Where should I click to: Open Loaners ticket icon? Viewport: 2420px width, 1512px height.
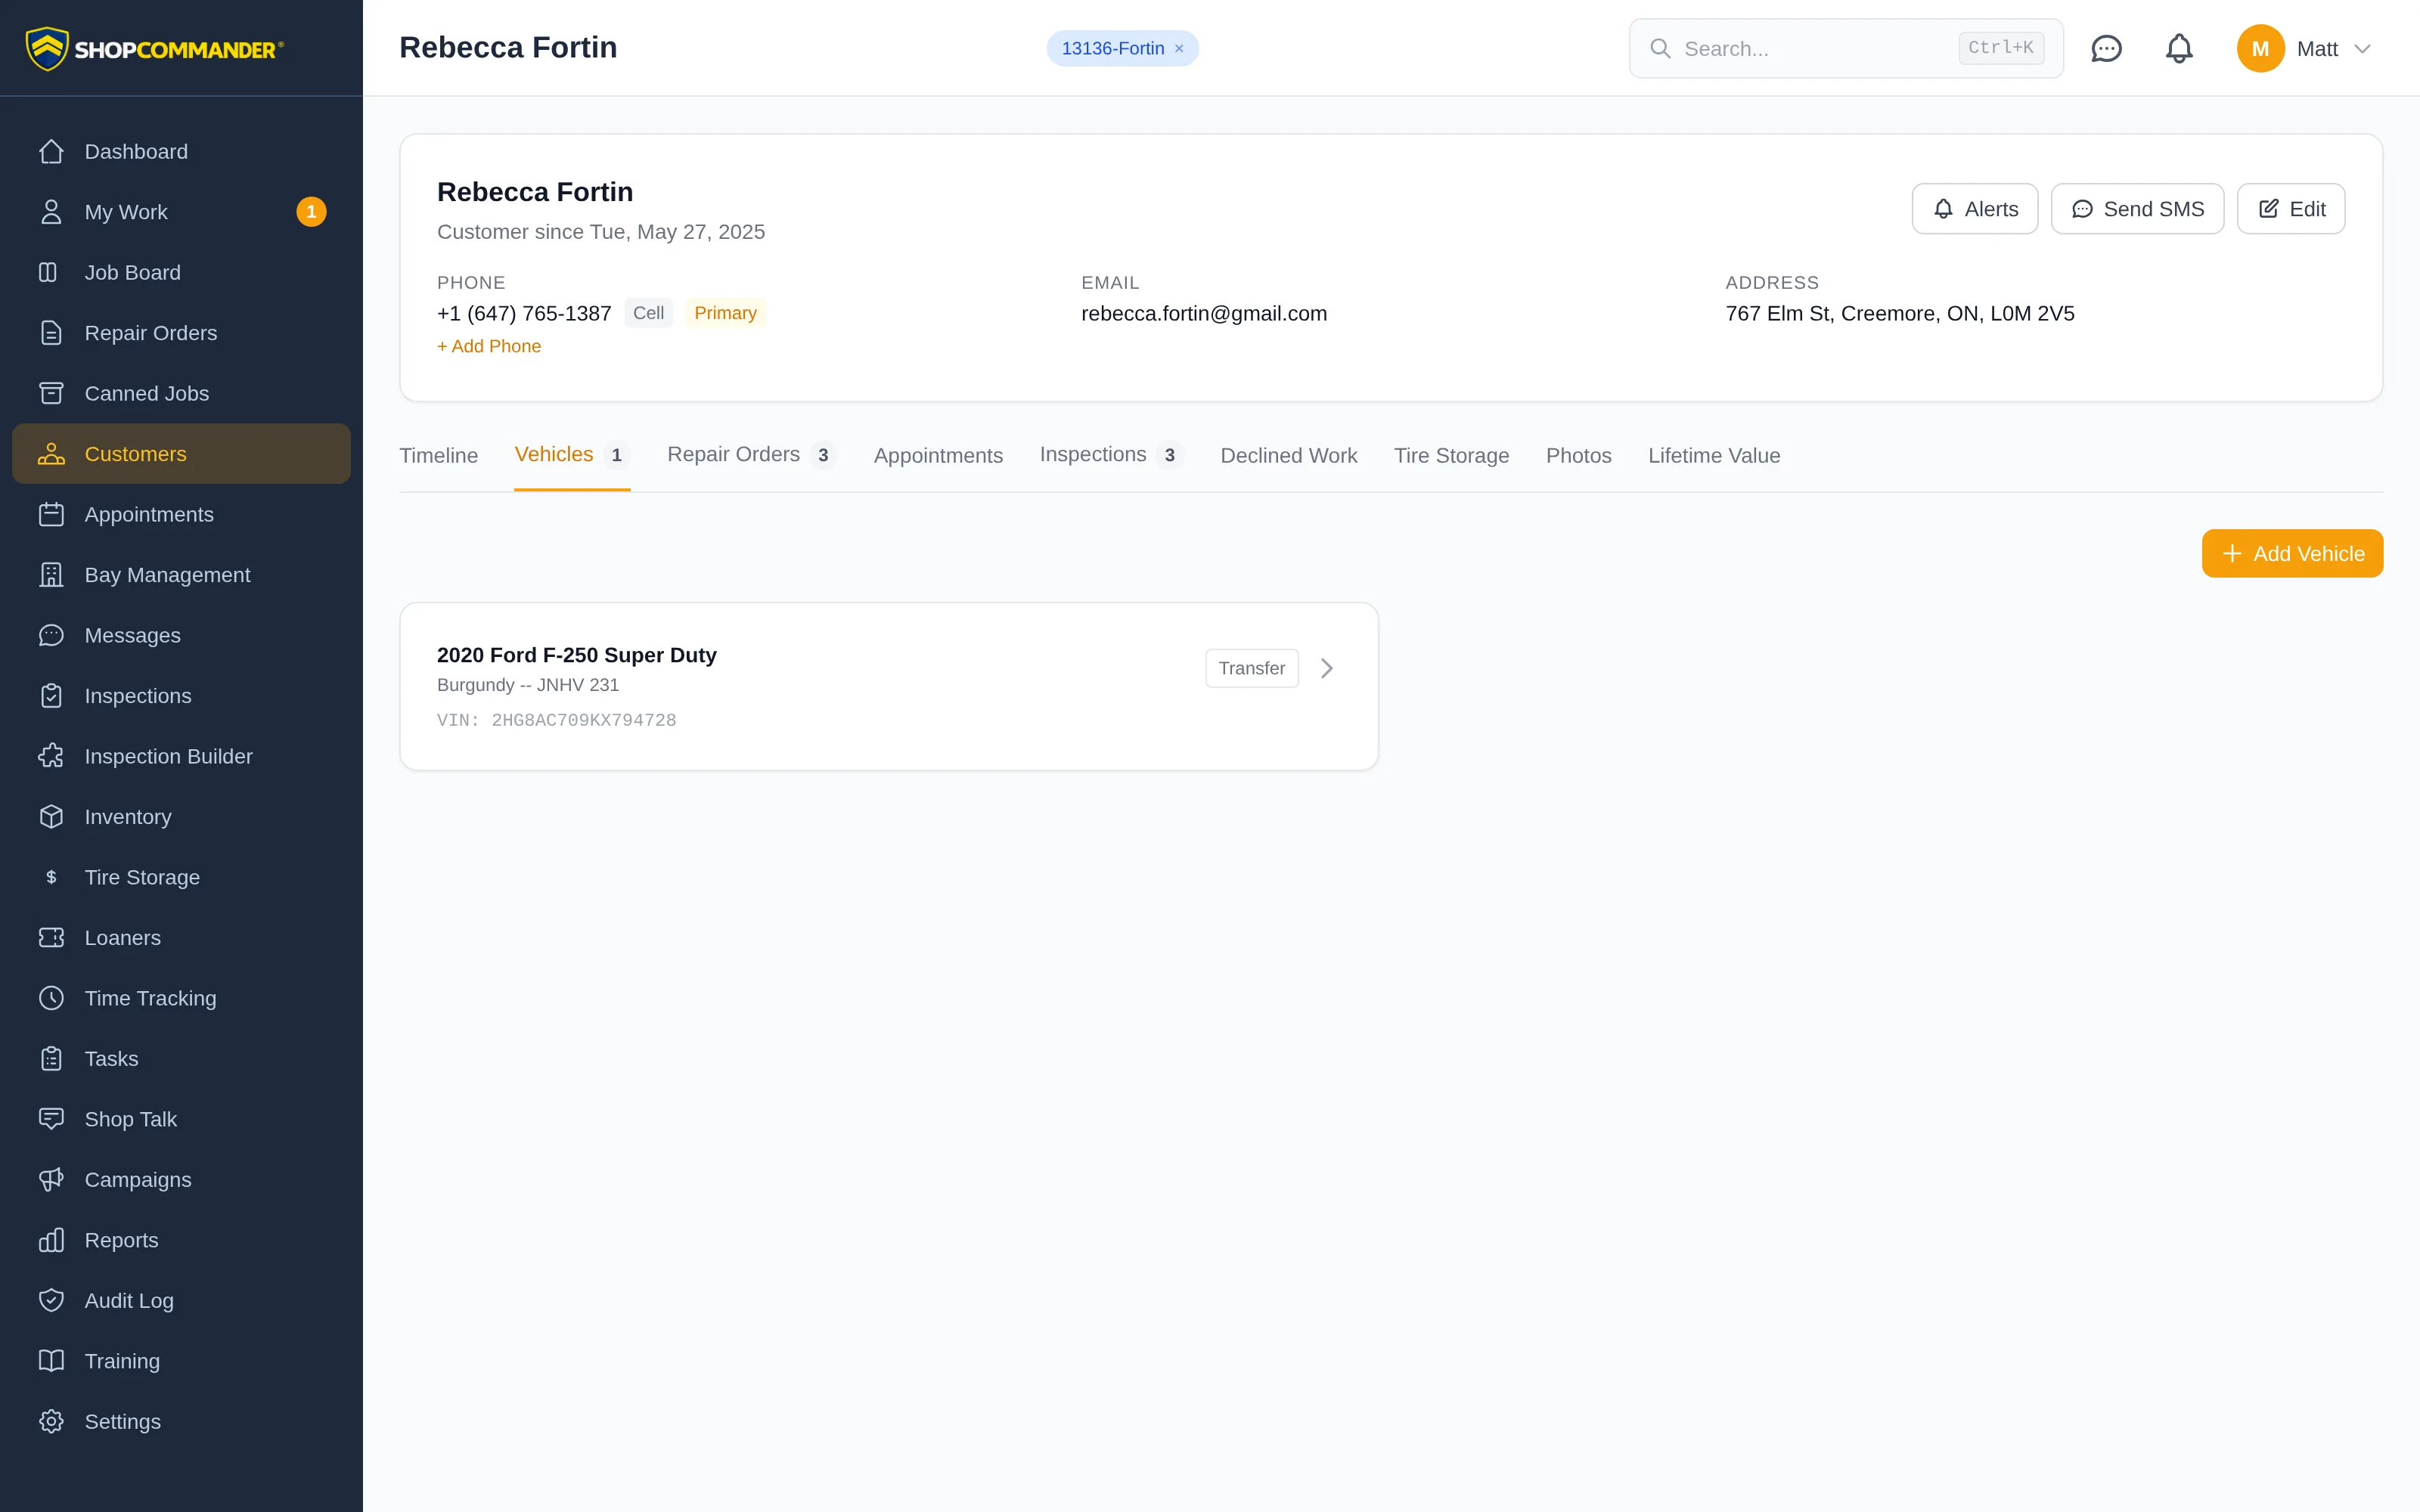(x=51, y=938)
